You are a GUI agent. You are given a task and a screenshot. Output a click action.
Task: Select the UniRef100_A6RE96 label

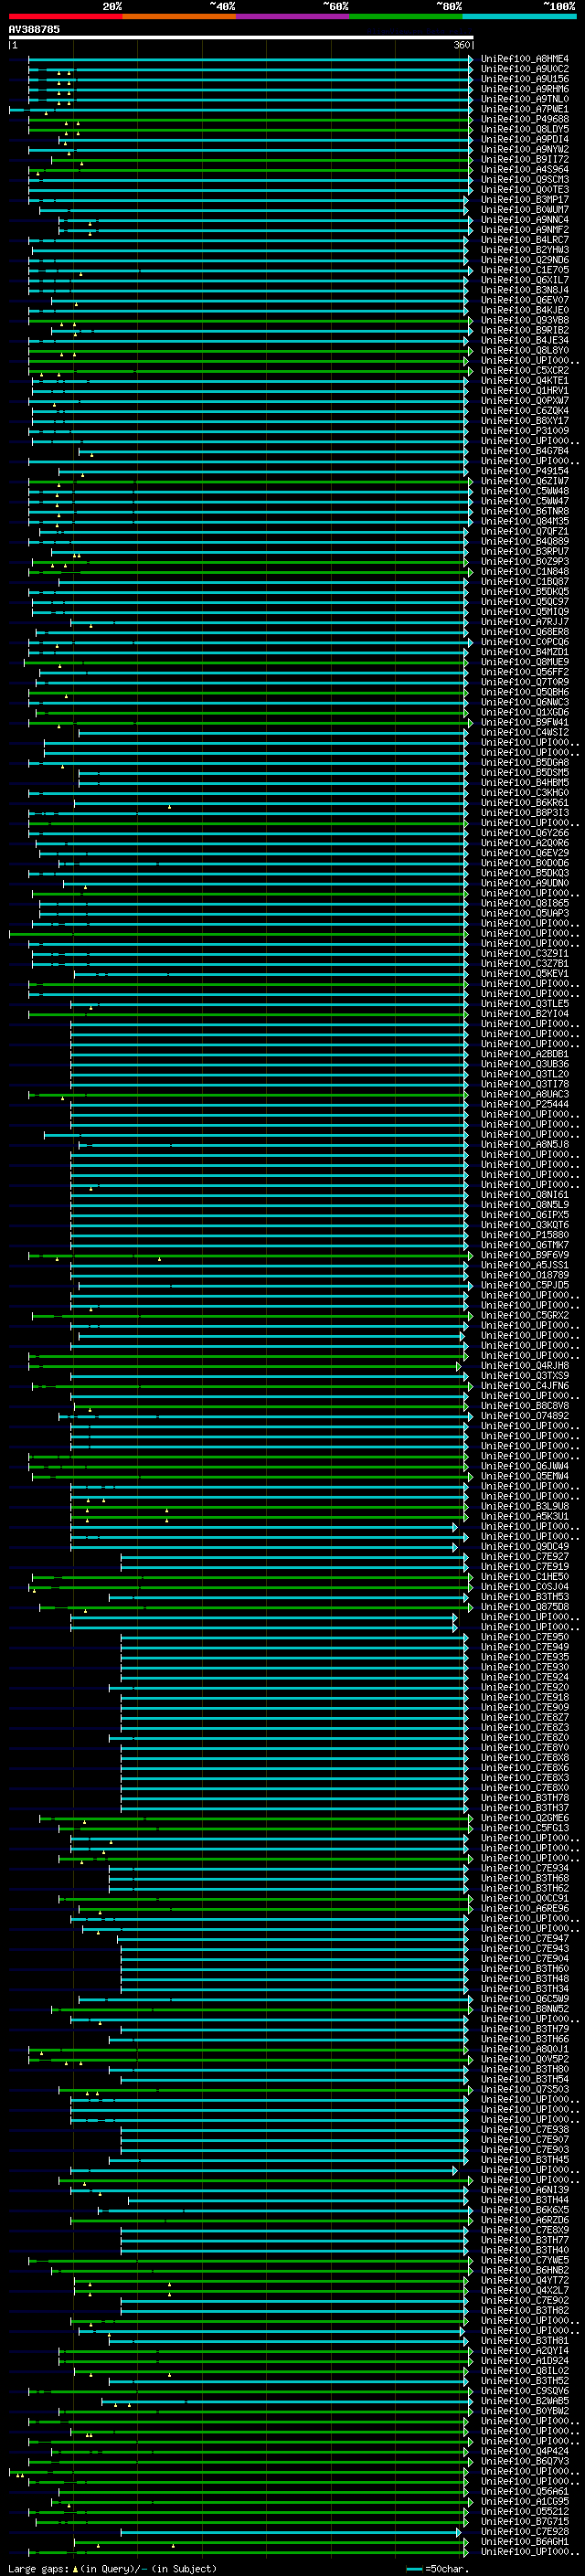[x=525, y=1908]
